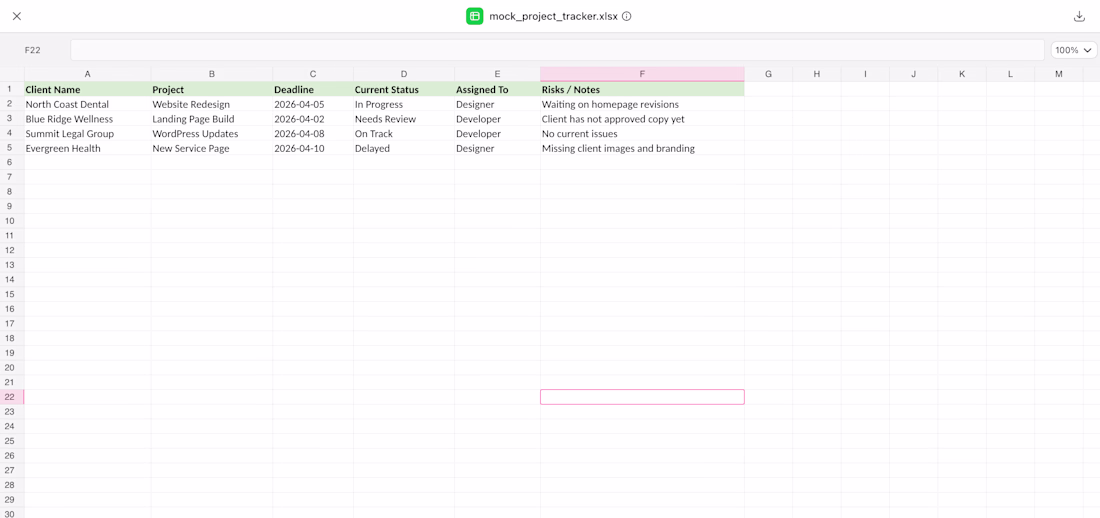Select the 'New Service Page' cell

(x=212, y=148)
